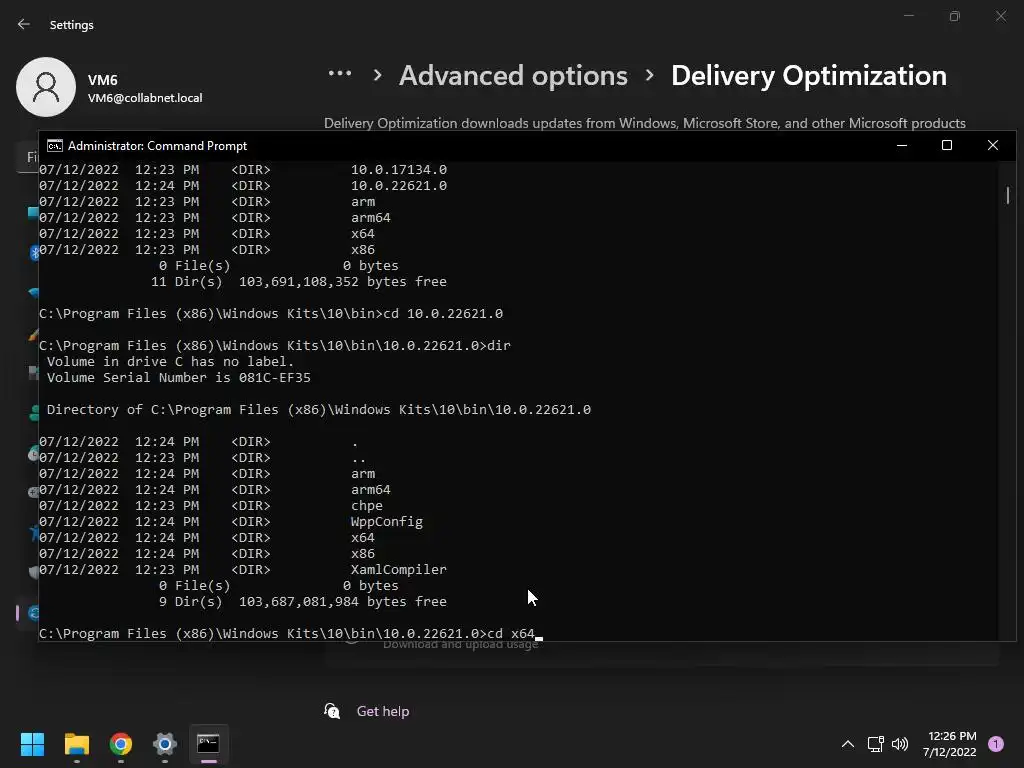
Task: Open the Windows Start menu
Action: (32, 744)
